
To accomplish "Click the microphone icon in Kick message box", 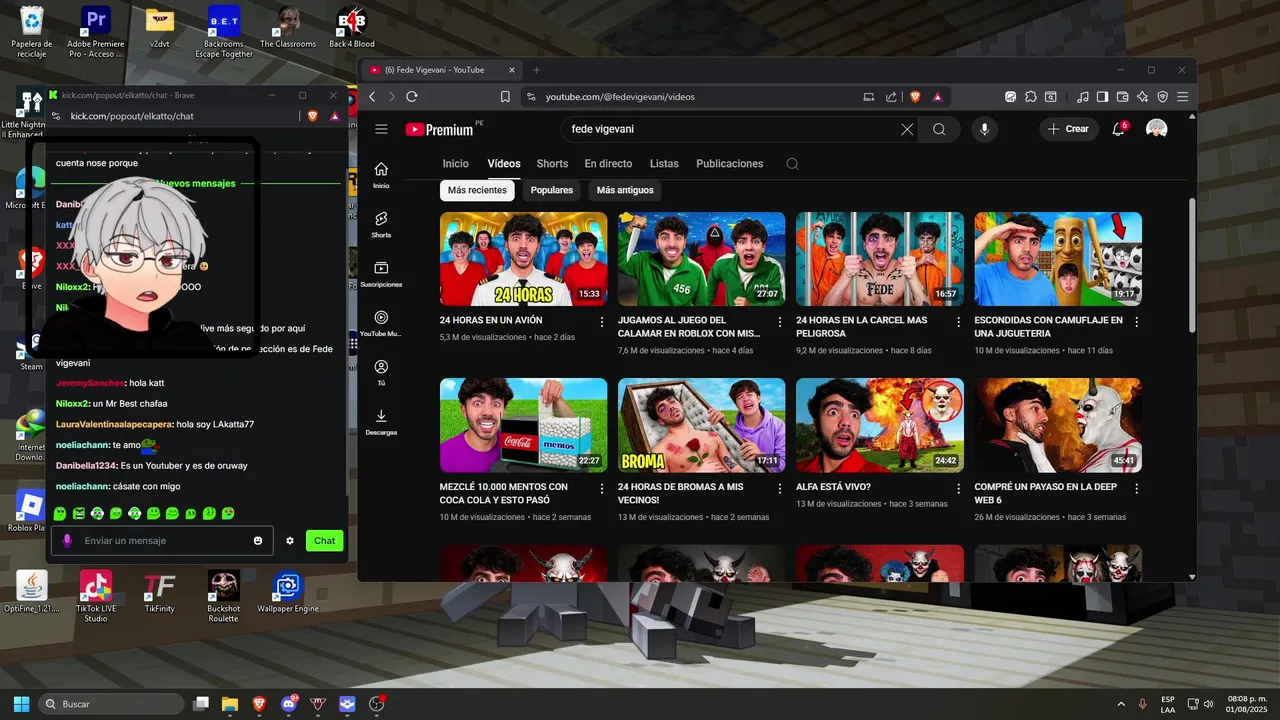I will pyautogui.click(x=67, y=541).
